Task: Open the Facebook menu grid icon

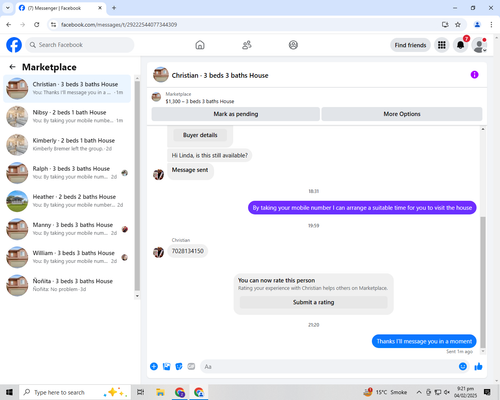Action: [x=442, y=45]
